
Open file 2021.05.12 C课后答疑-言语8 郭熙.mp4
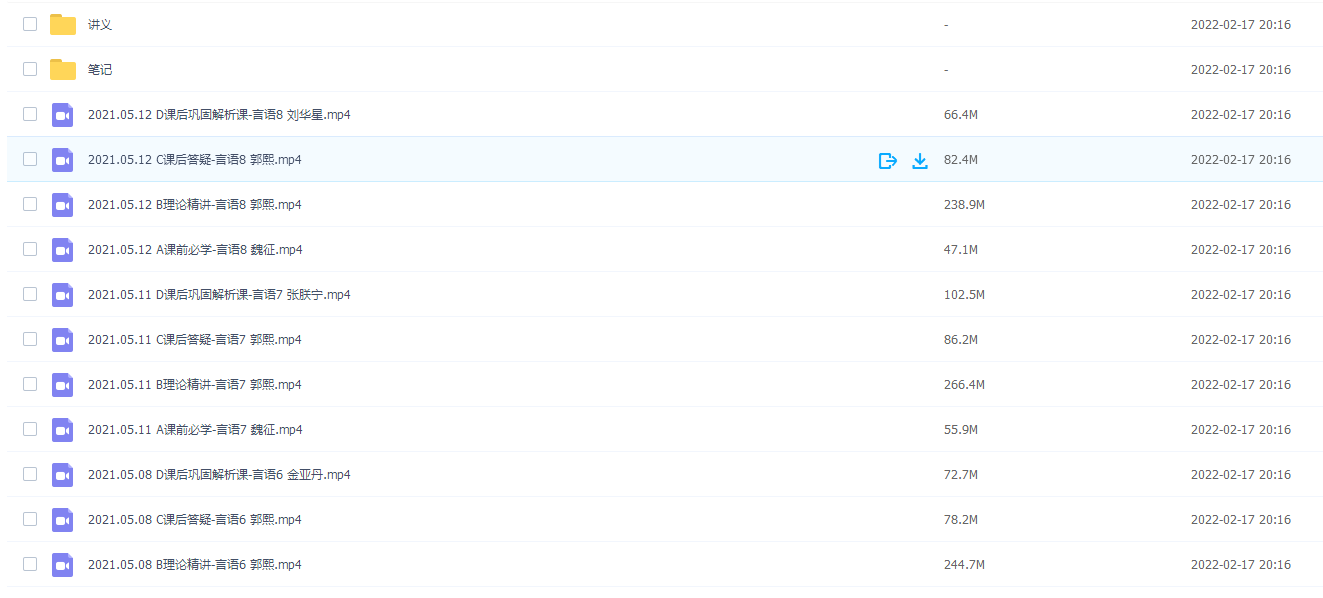pos(195,160)
